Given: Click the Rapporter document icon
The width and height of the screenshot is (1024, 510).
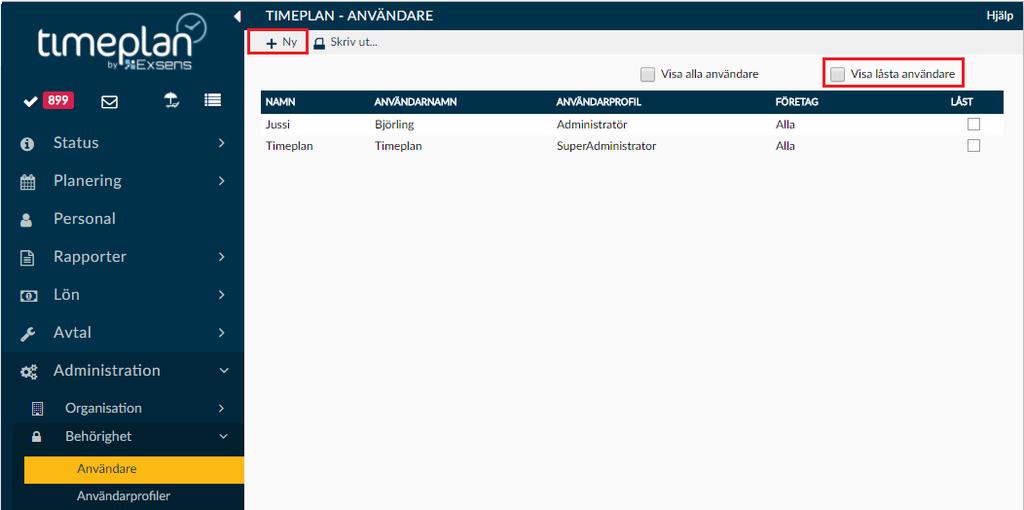Looking at the screenshot, I should point(27,258).
